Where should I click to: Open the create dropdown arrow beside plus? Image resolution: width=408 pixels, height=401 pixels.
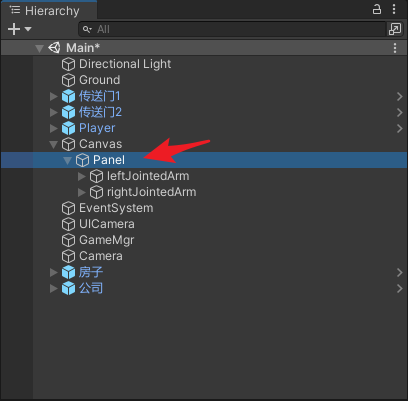tap(28, 29)
